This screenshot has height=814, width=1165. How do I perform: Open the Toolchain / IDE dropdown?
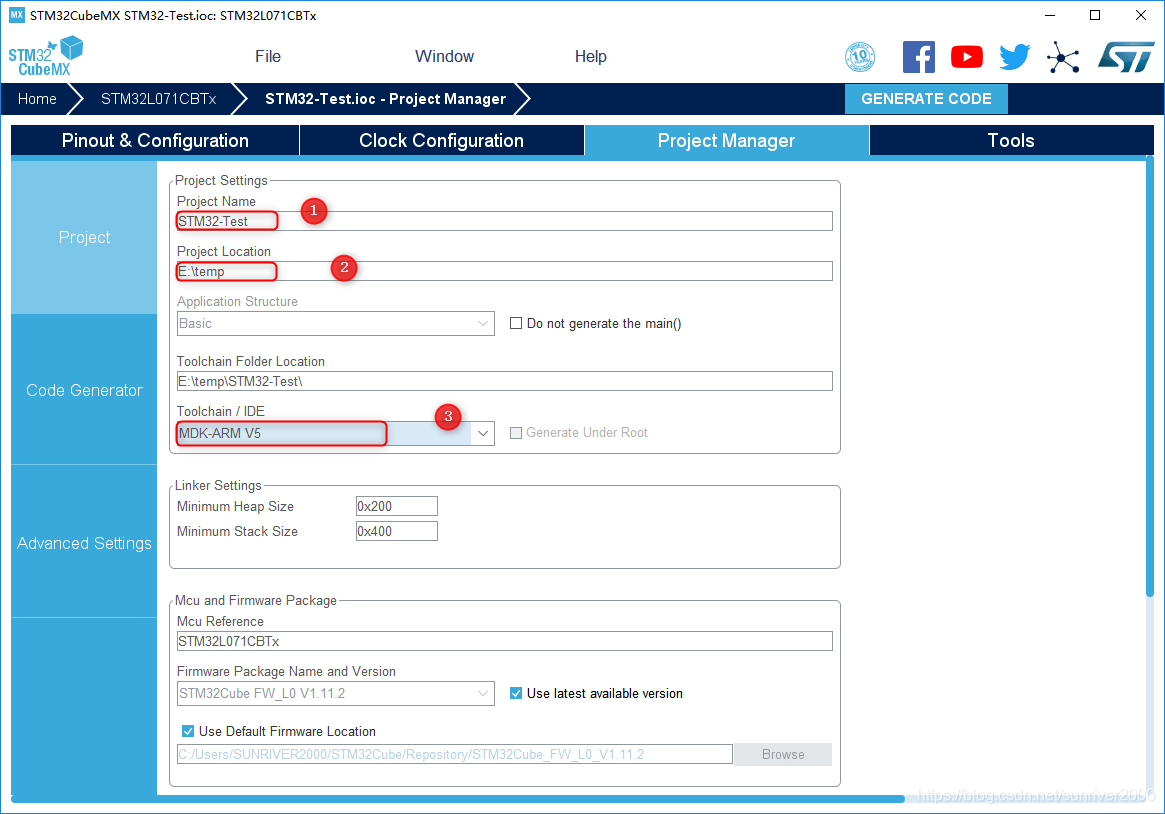point(335,433)
